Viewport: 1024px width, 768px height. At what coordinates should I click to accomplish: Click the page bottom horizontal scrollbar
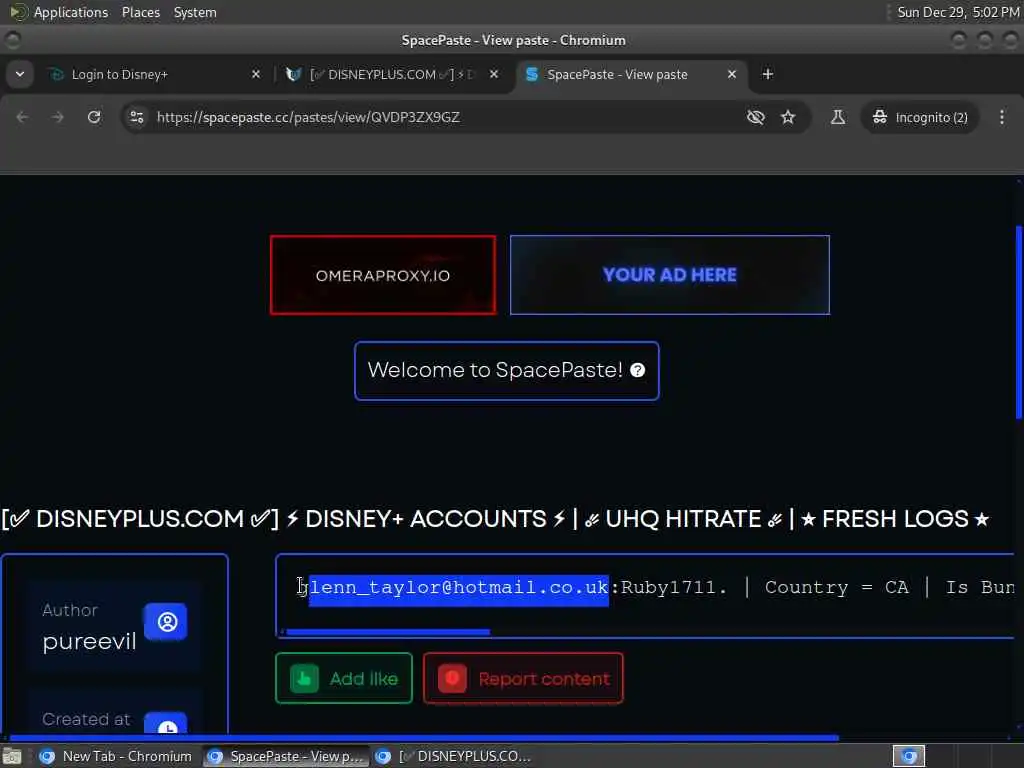pyautogui.click(x=424, y=738)
